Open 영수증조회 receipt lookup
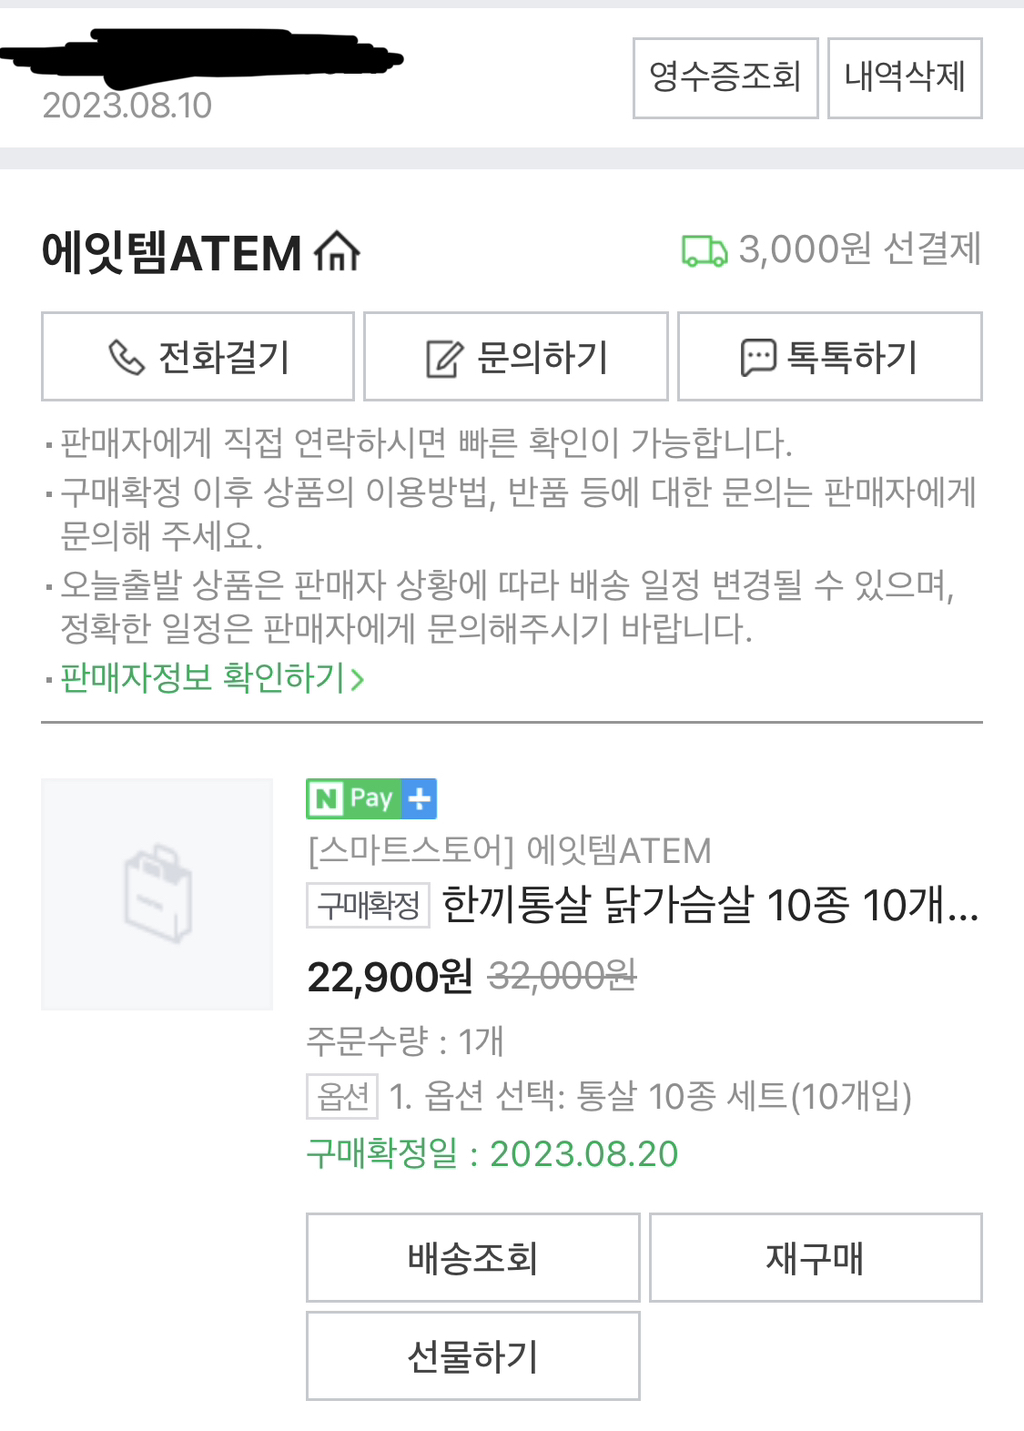Screen dimensions: 1024x1431 (x=725, y=78)
